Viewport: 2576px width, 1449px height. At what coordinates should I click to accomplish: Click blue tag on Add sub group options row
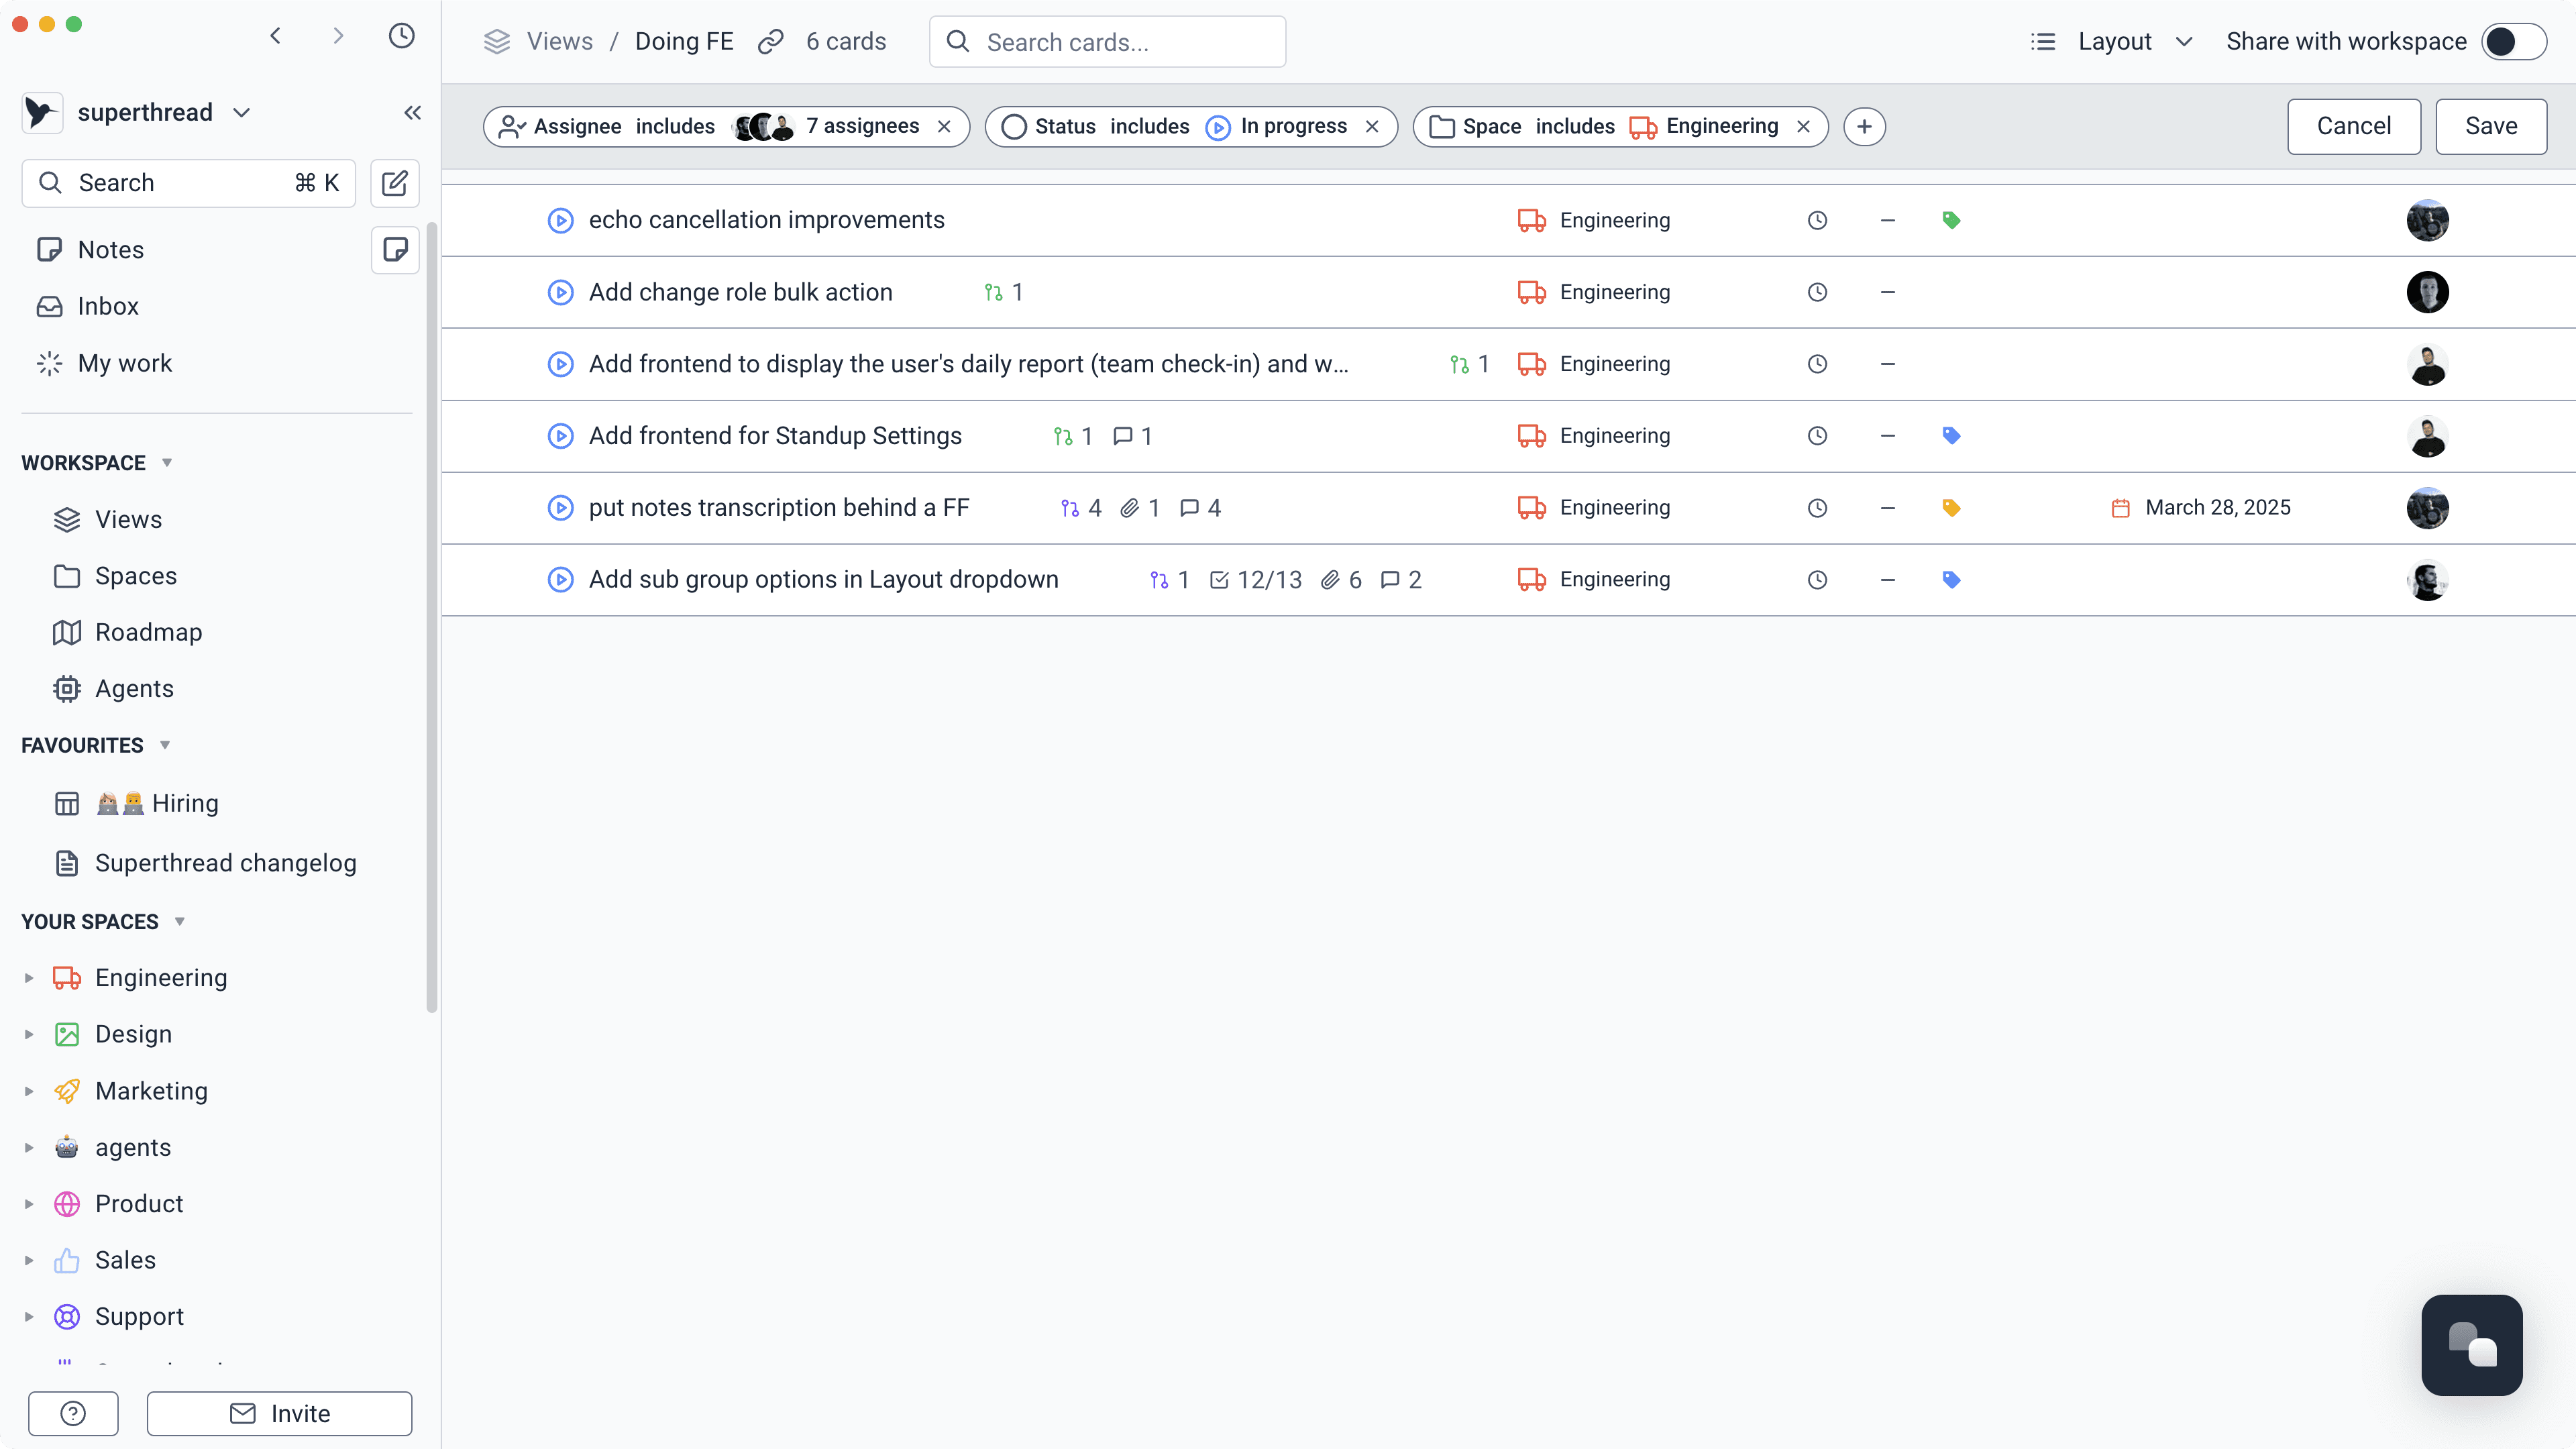pyautogui.click(x=1951, y=580)
